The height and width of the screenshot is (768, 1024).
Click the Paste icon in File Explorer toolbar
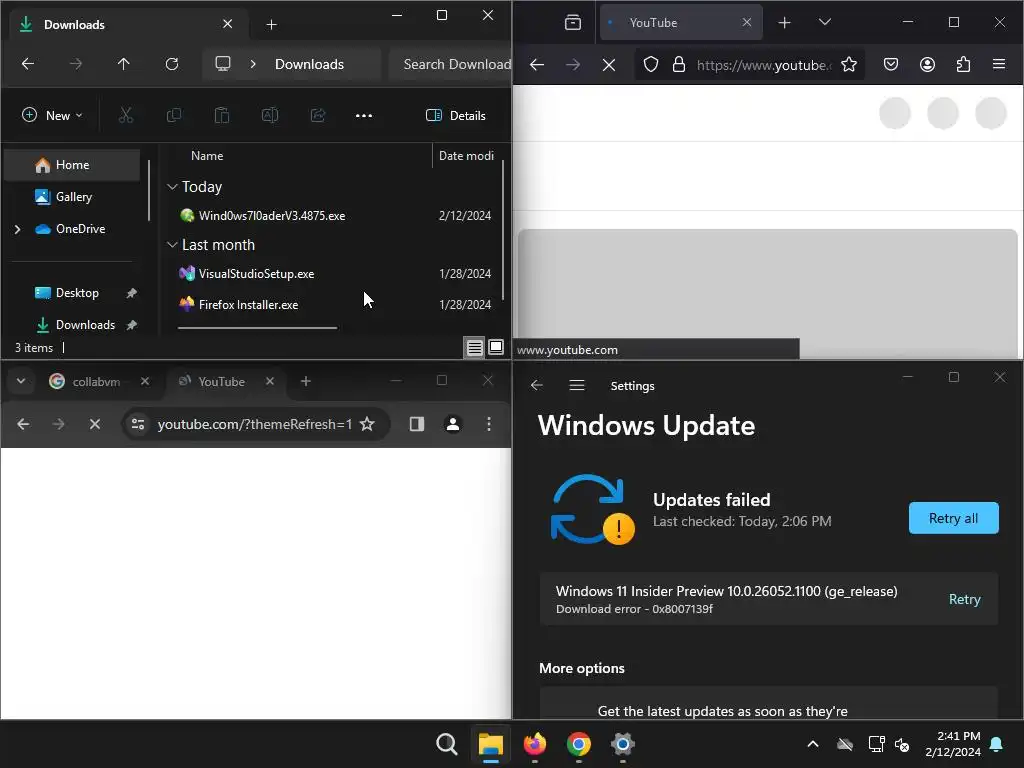click(x=222, y=116)
